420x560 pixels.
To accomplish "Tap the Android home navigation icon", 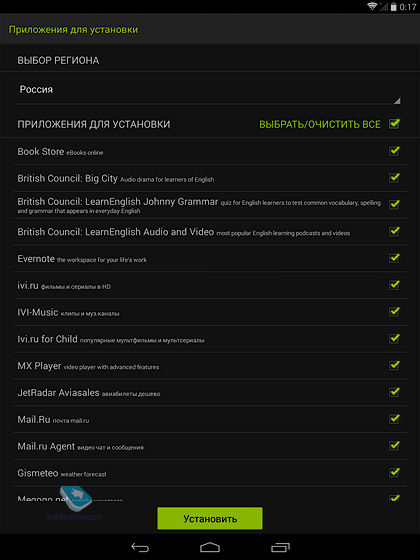I will [210, 547].
